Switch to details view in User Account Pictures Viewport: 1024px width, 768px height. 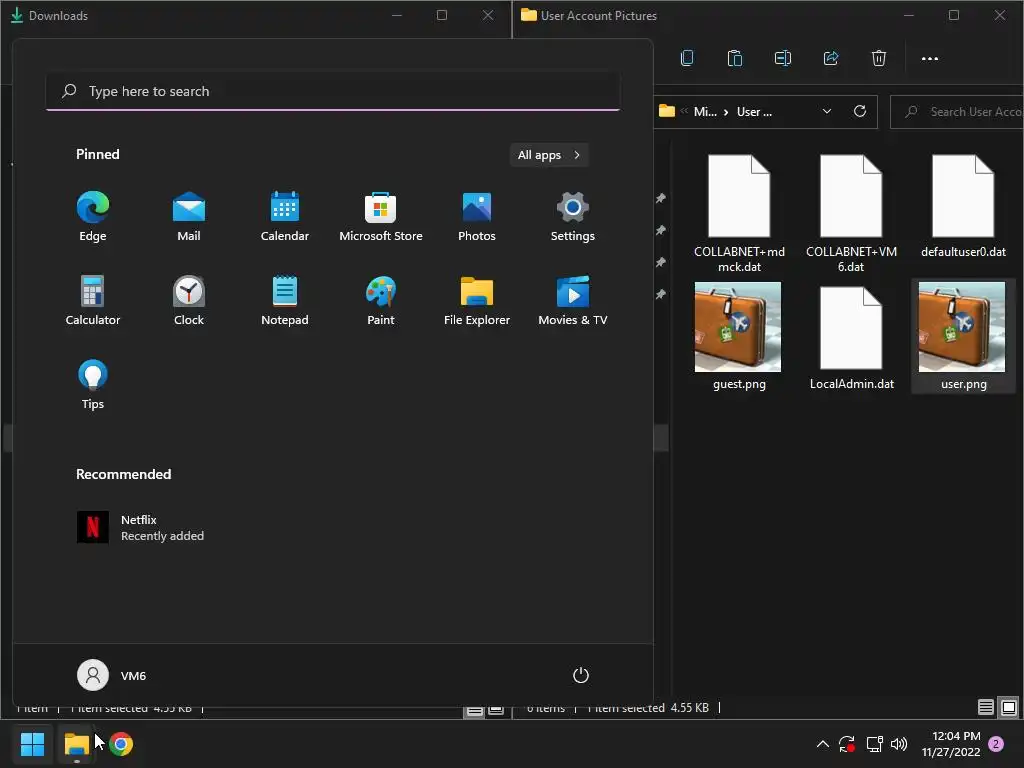[985, 707]
